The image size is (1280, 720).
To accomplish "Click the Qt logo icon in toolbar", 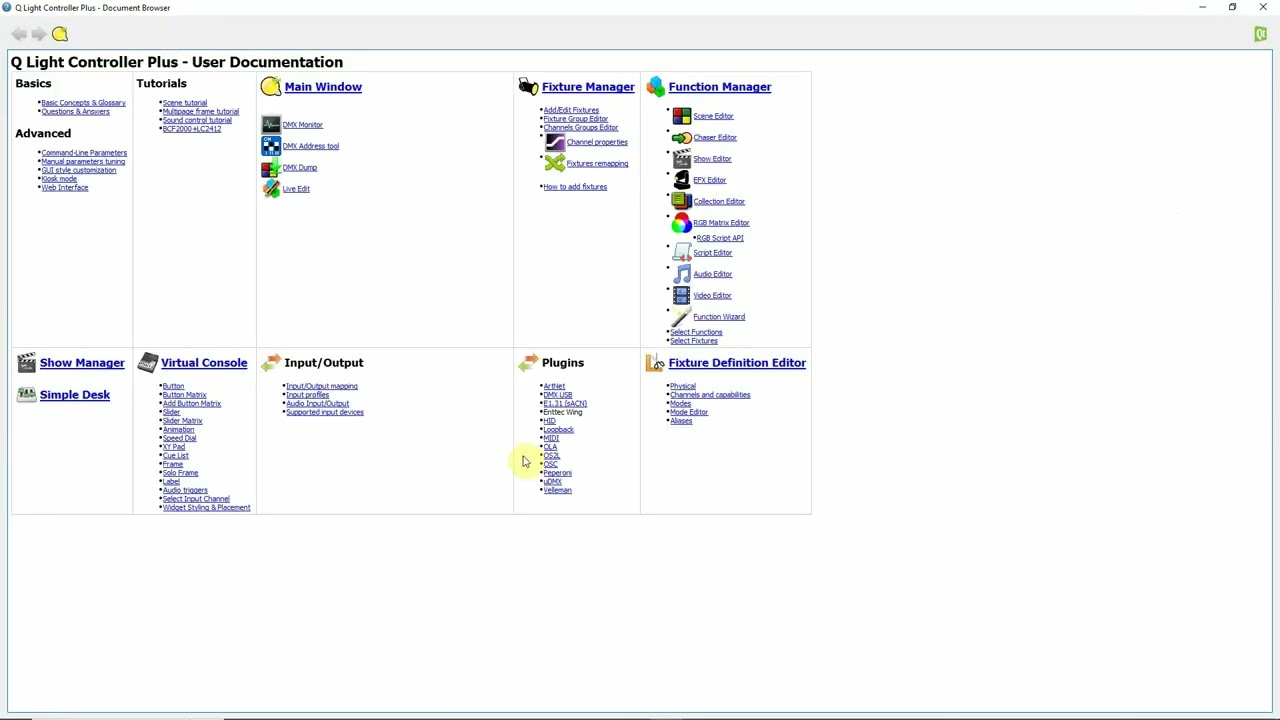I will point(1261,35).
